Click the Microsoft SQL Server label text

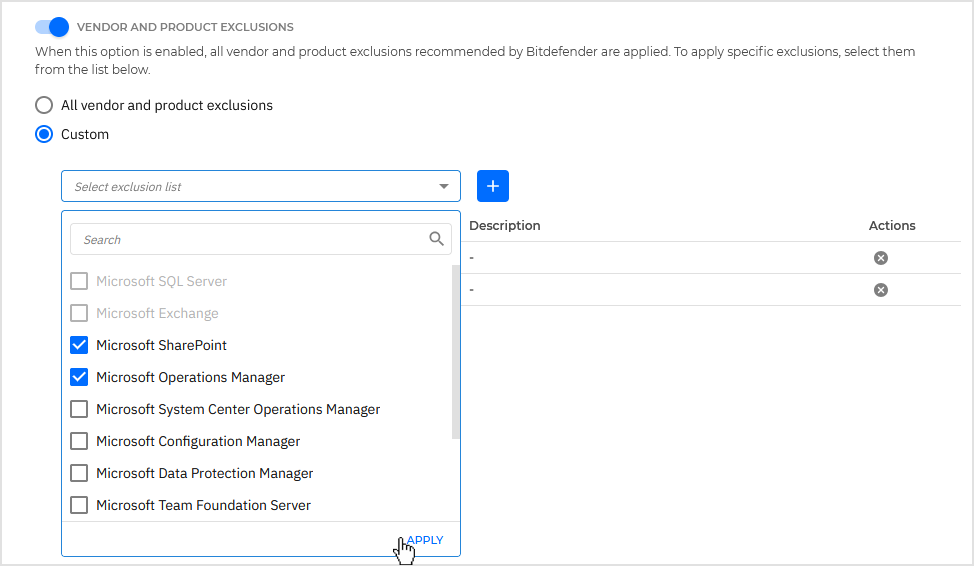point(162,281)
